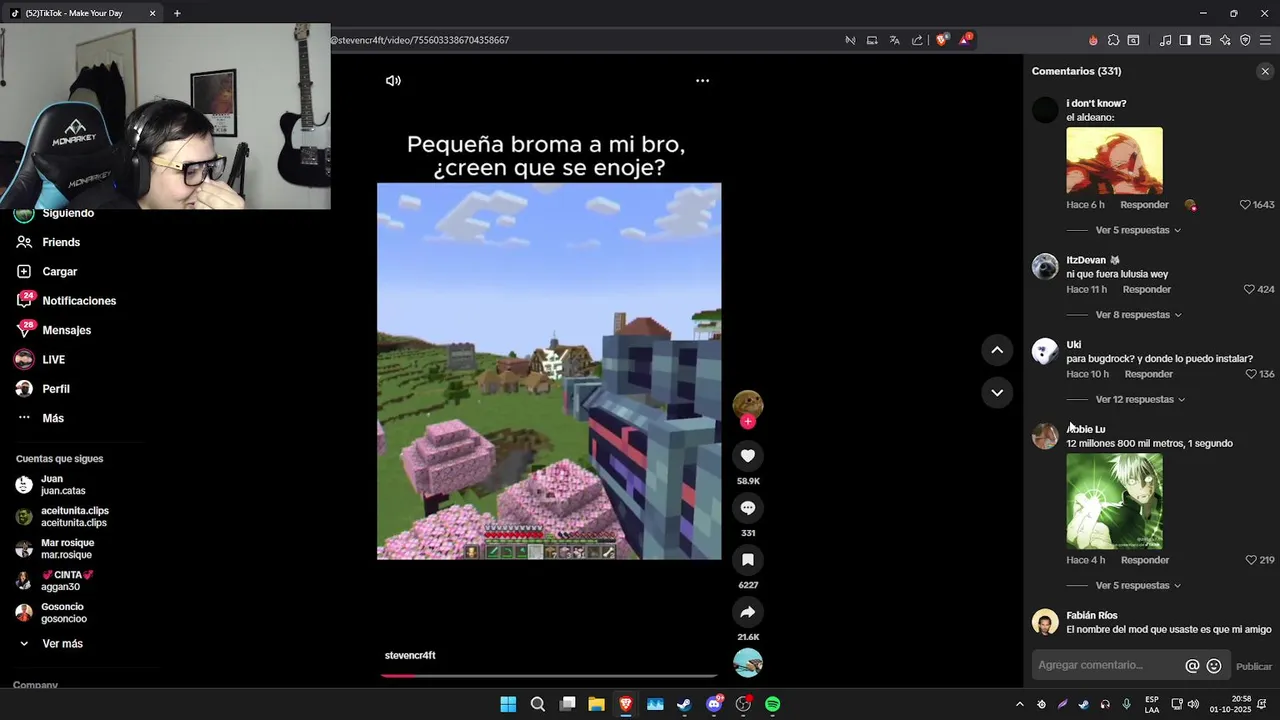Bookmark the video with the save icon
This screenshot has width=1280, height=720.
747,560
